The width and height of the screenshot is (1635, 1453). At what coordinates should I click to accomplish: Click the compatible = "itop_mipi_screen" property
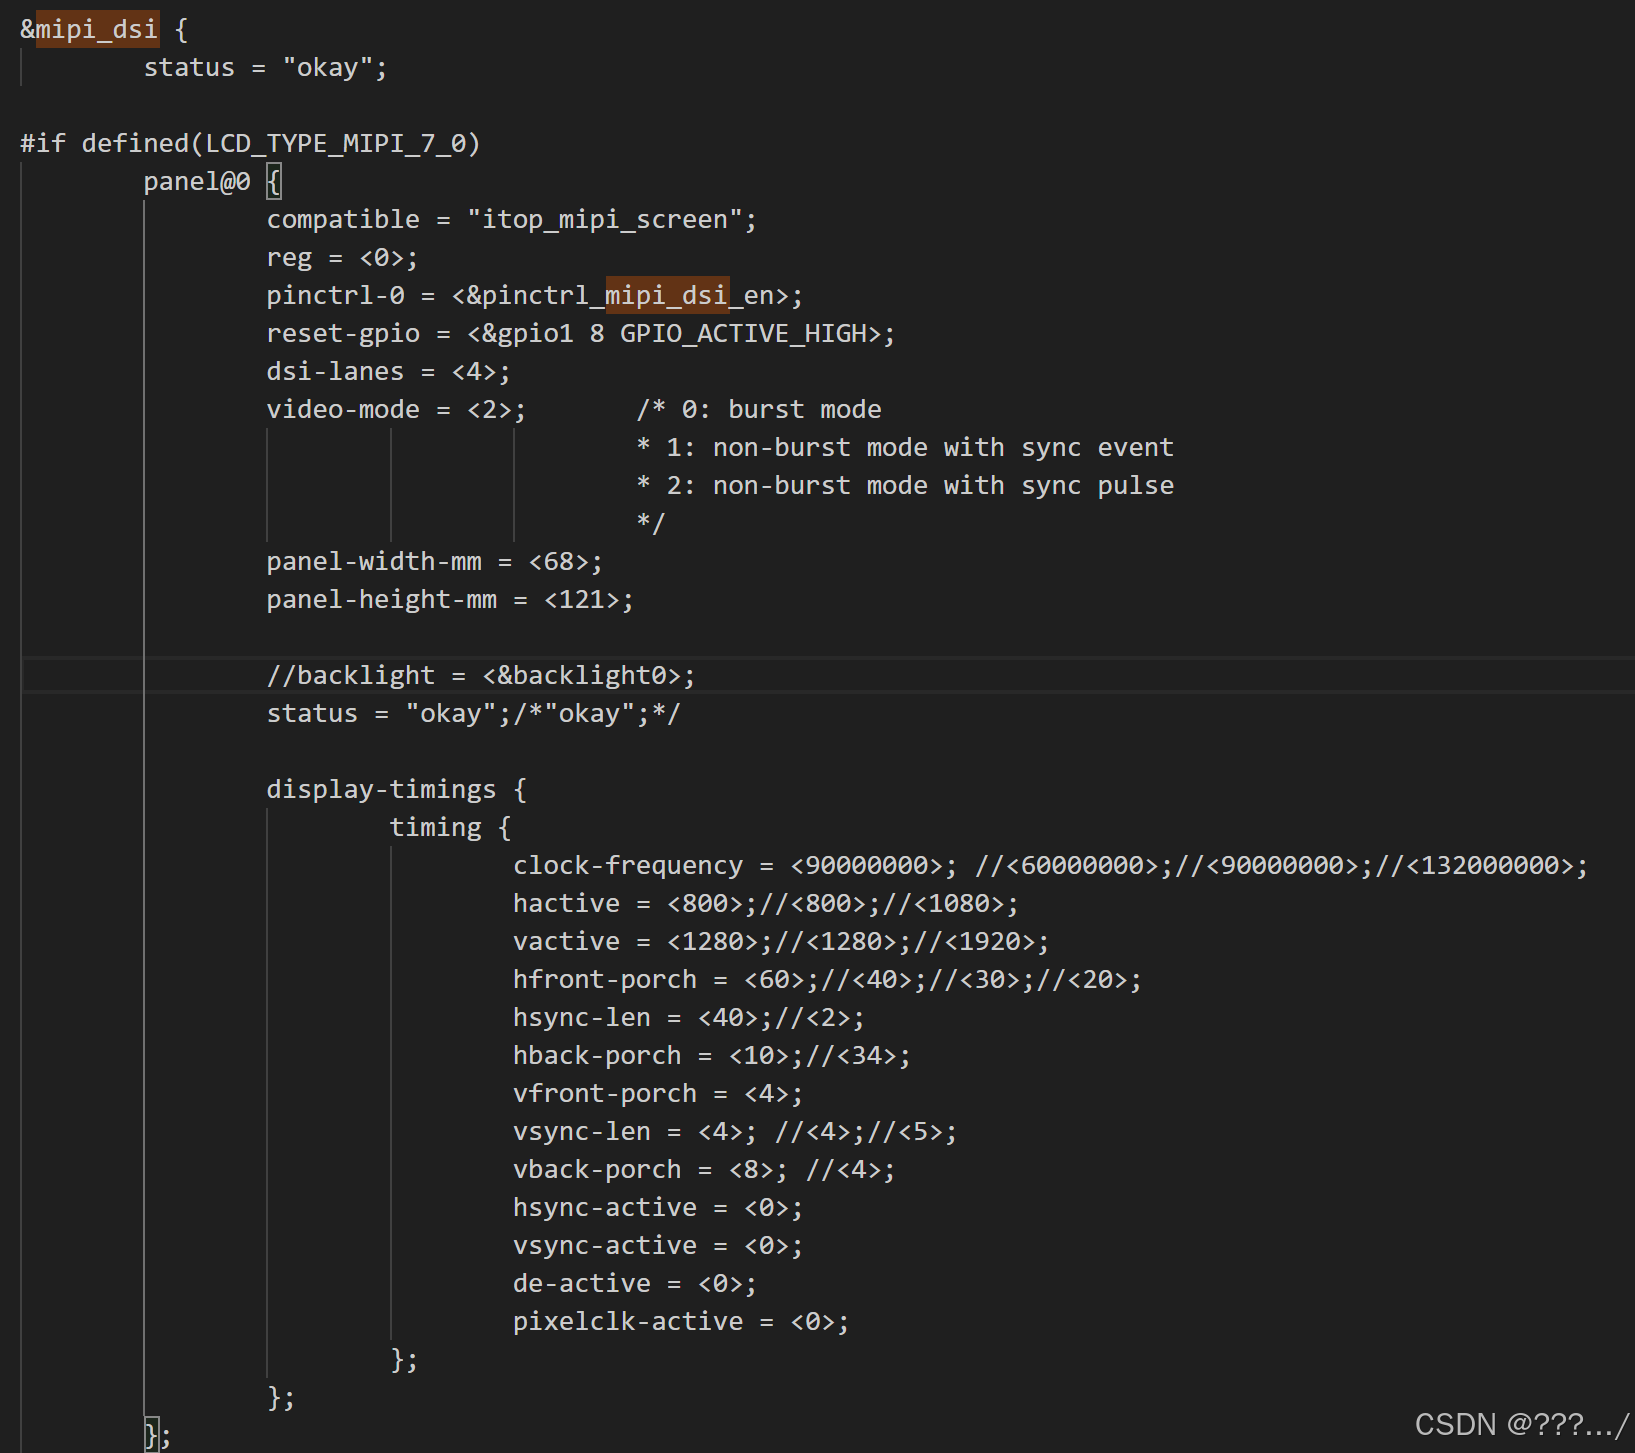510,219
